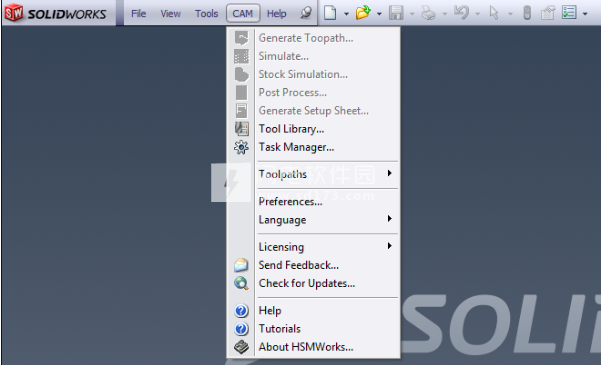This screenshot has height=365, width=602.
Task: Click the pushpin icon beside Help menu
Action: pyautogui.click(x=306, y=13)
